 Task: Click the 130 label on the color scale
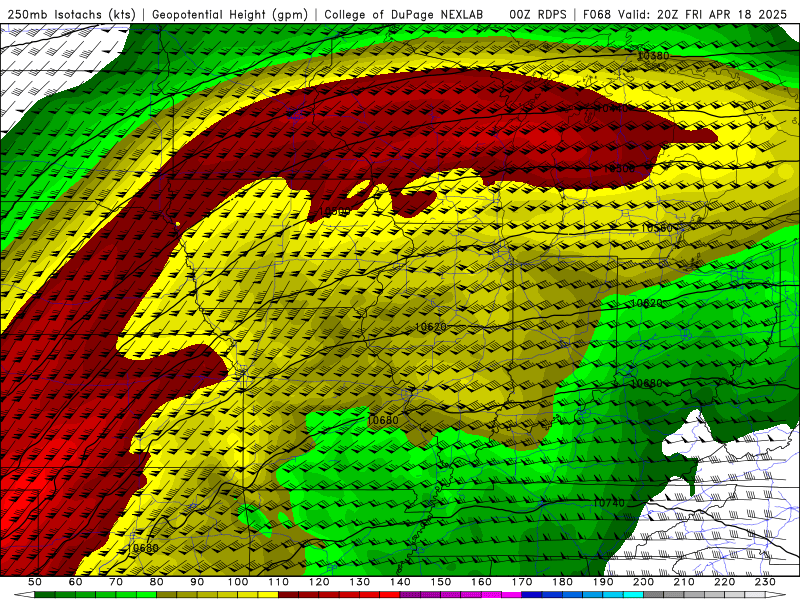(360, 582)
